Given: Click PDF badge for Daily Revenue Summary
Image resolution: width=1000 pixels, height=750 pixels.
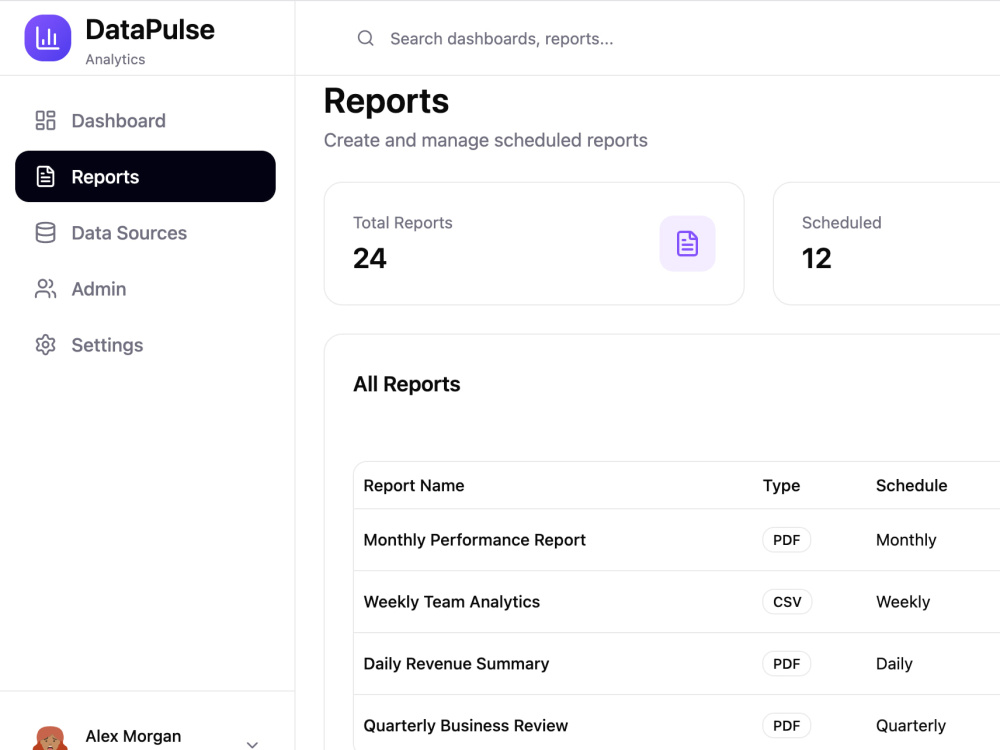Looking at the screenshot, I should click(786, 663).
